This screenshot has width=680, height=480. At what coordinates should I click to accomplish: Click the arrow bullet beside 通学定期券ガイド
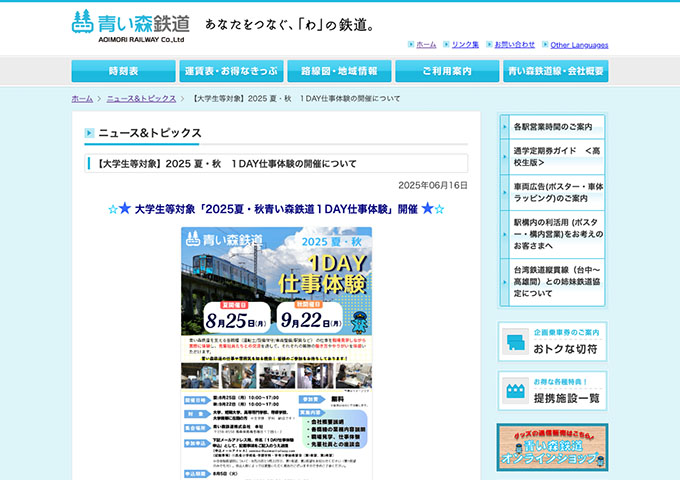click(x=505, y=157)
